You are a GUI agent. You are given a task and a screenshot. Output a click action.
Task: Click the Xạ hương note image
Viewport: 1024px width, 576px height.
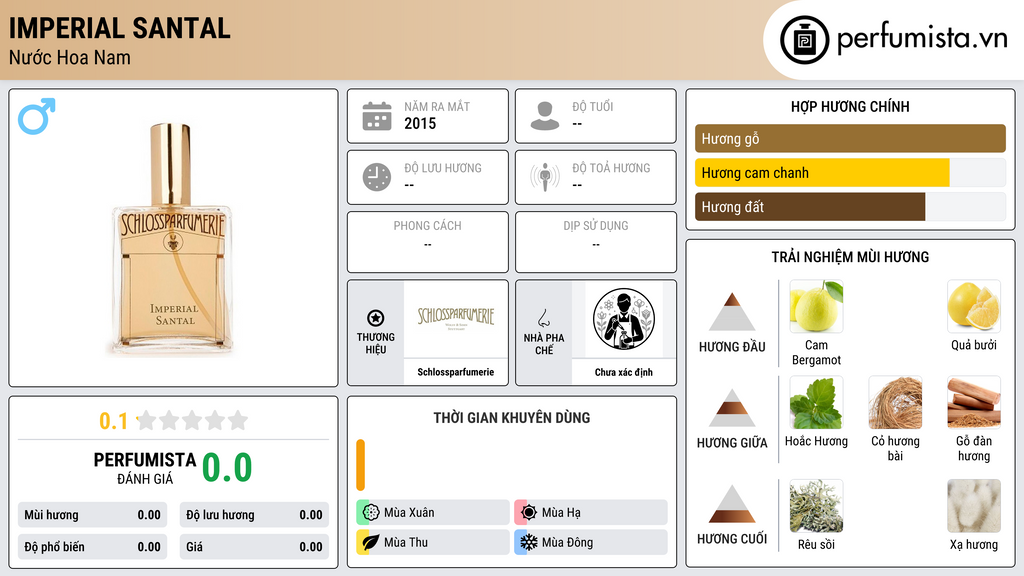974,506
